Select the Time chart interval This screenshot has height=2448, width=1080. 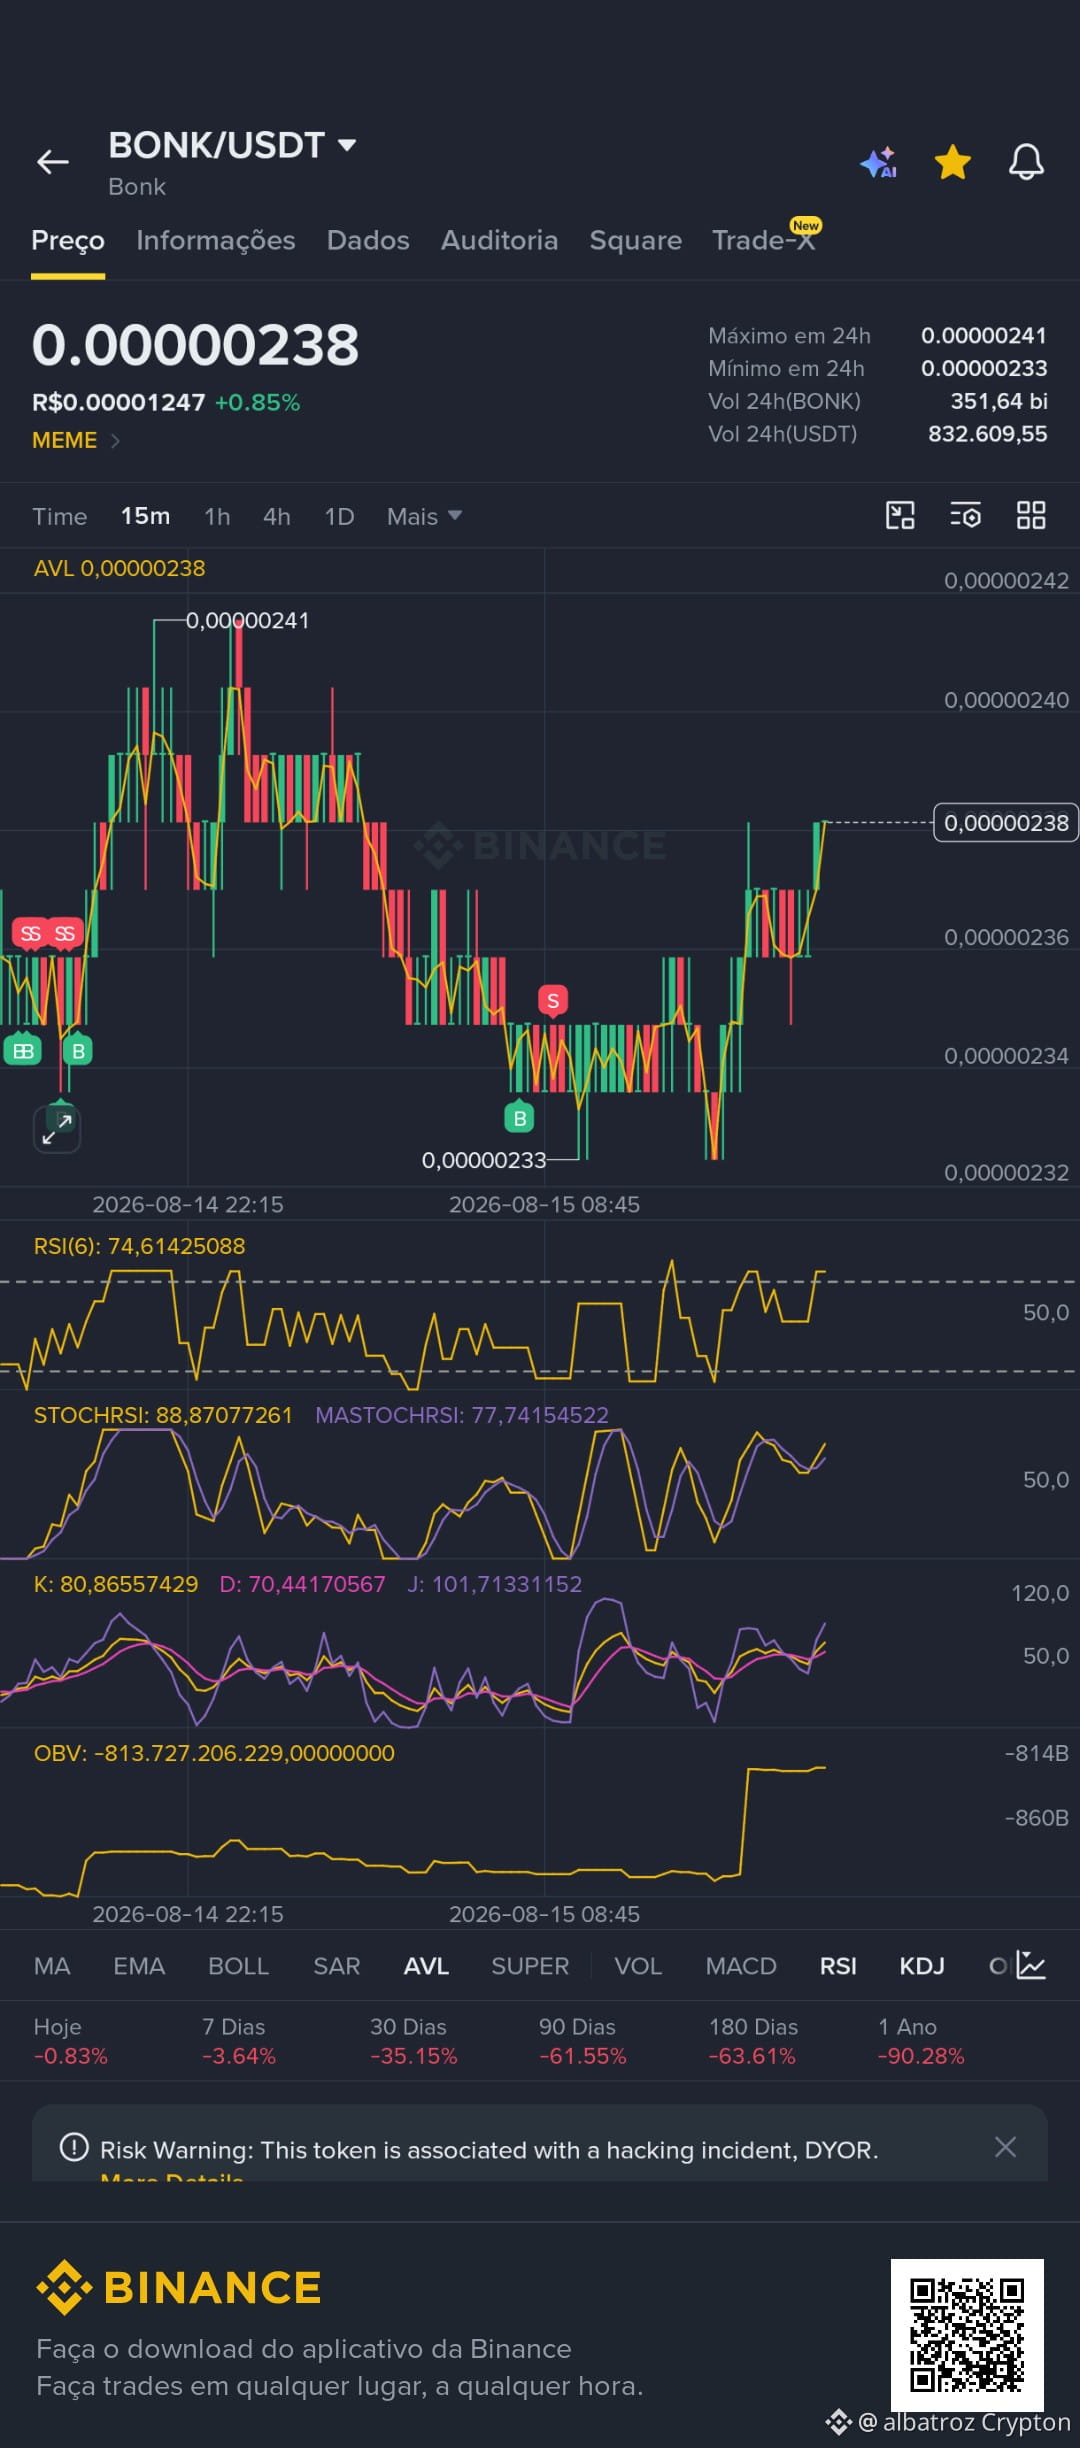60,516
